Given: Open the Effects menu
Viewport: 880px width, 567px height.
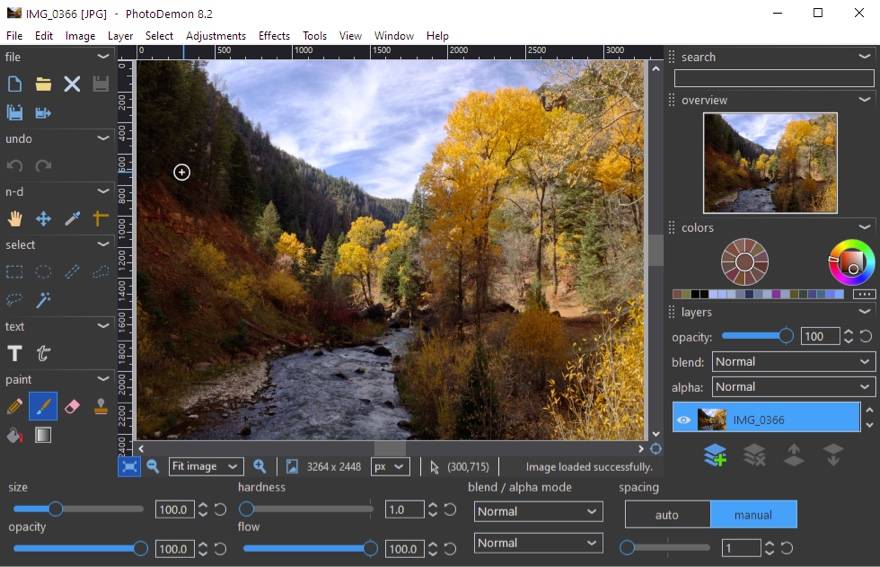Looking at the screenshot, I should point(274,35).
